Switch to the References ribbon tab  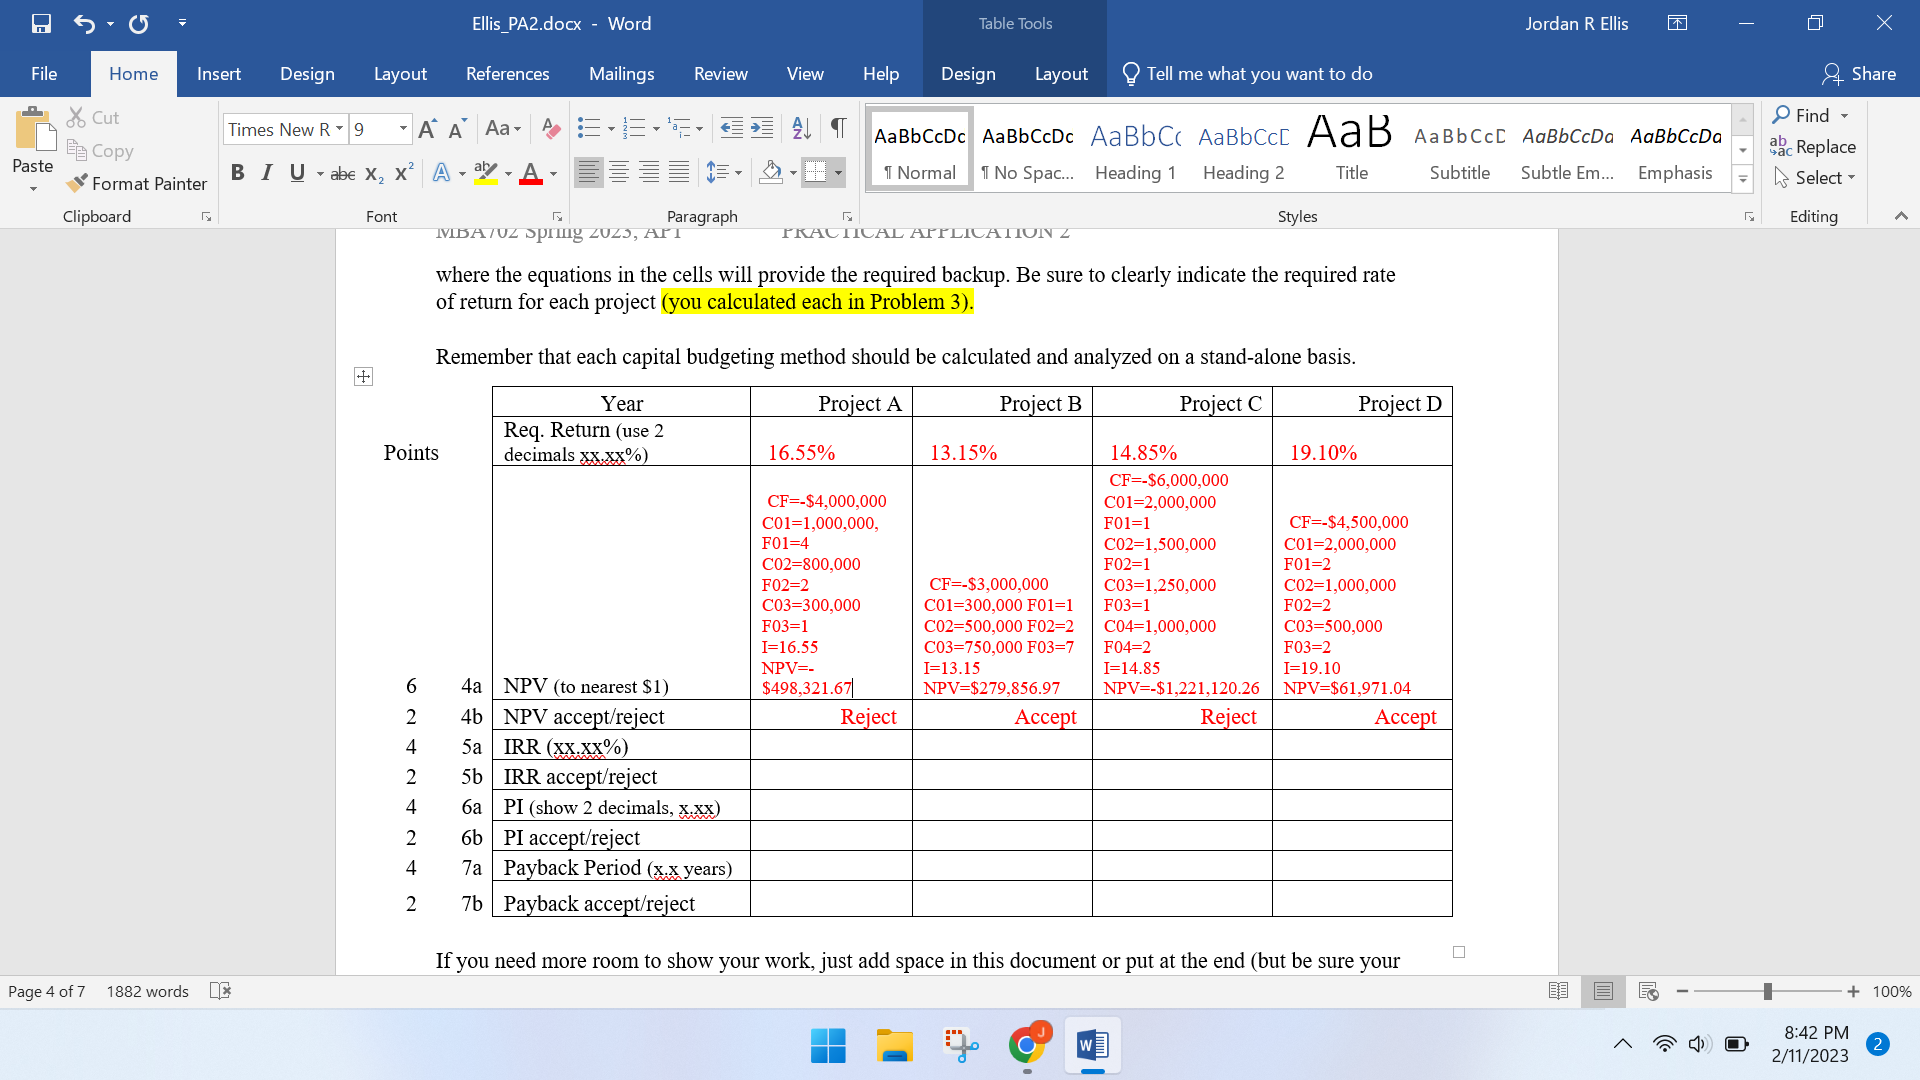tap(508, 73)
